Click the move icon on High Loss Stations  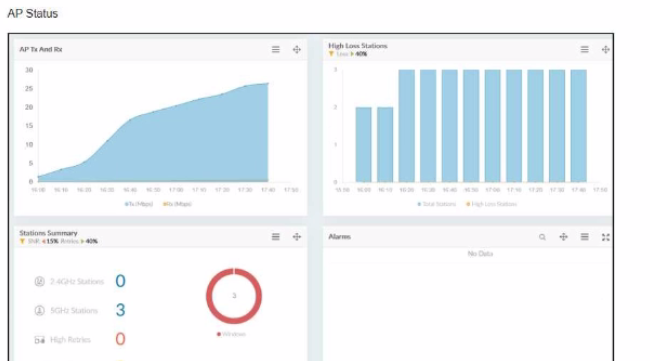[606, 50]
